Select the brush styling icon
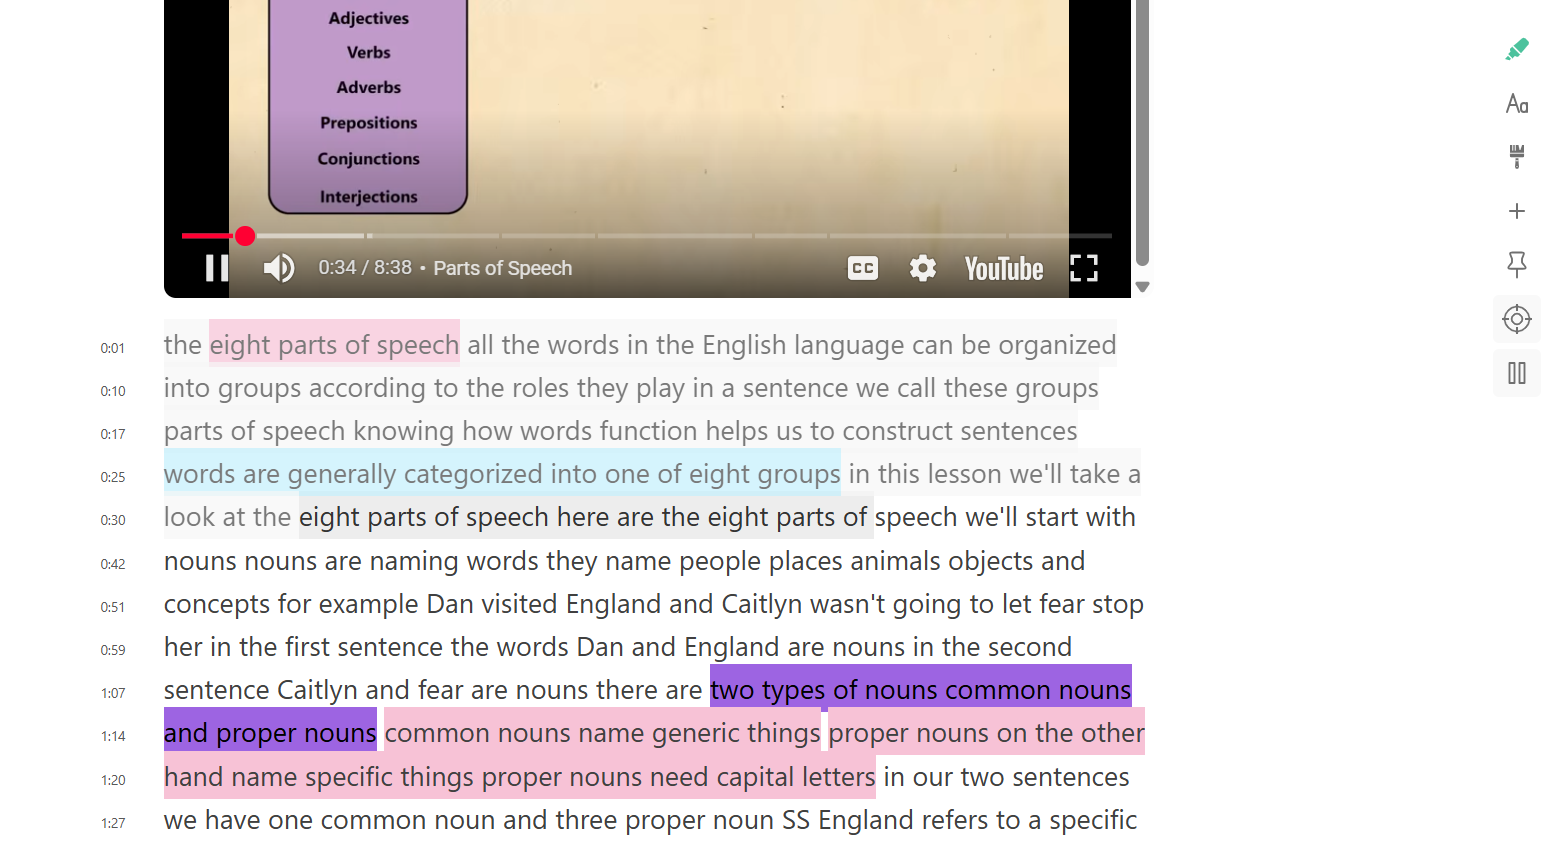The image size is (1567, 841). 1516,156
